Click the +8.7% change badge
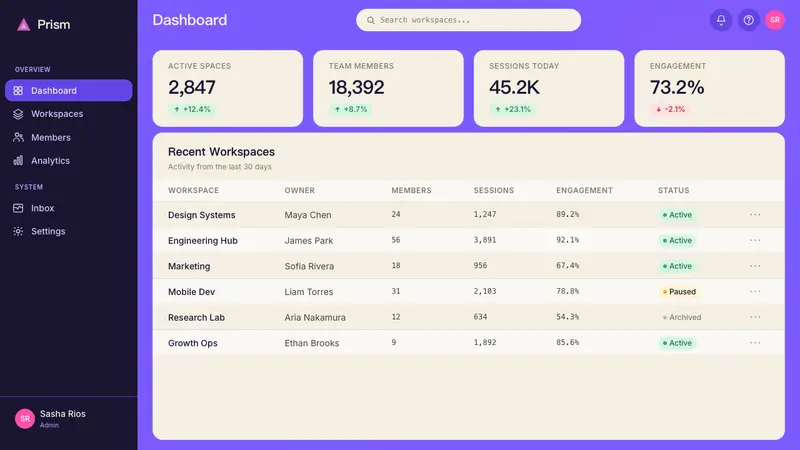This screenshot has height=450, width=800. tap(351, 109)
